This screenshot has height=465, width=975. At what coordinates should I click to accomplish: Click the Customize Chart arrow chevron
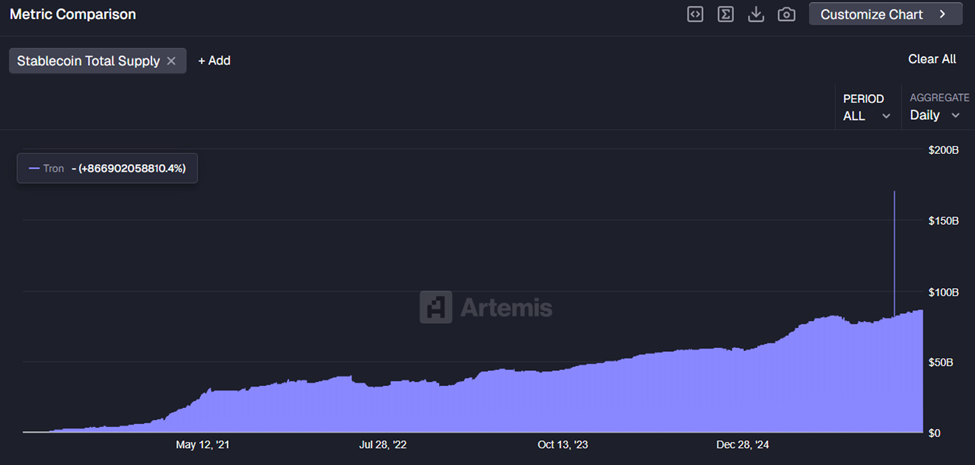(x=942, y=14)
